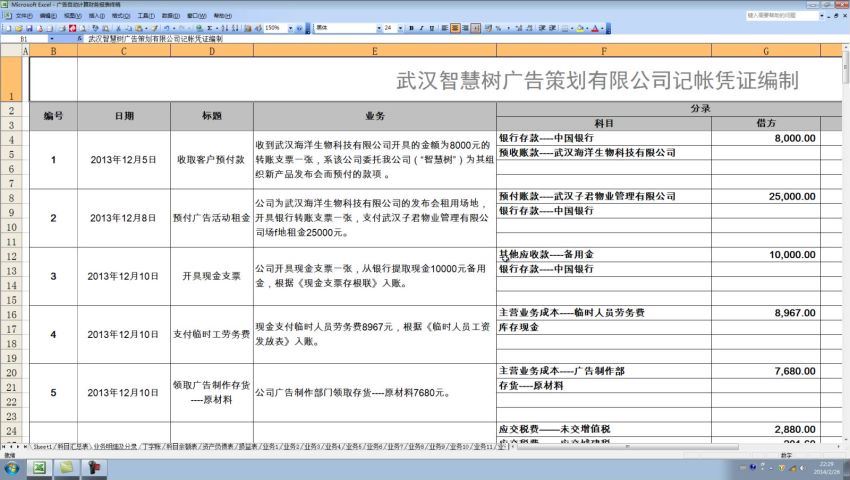
Task: Open the 数据 (Data) menu
Action: pyautogui.click(x=171, y=16)
